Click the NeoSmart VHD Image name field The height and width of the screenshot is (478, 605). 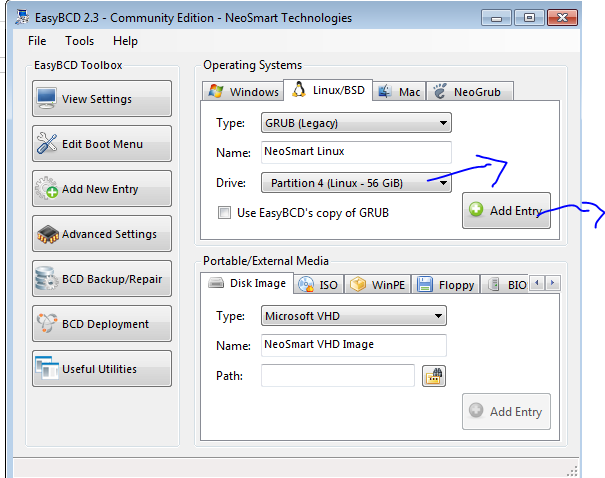click(354, 345)
